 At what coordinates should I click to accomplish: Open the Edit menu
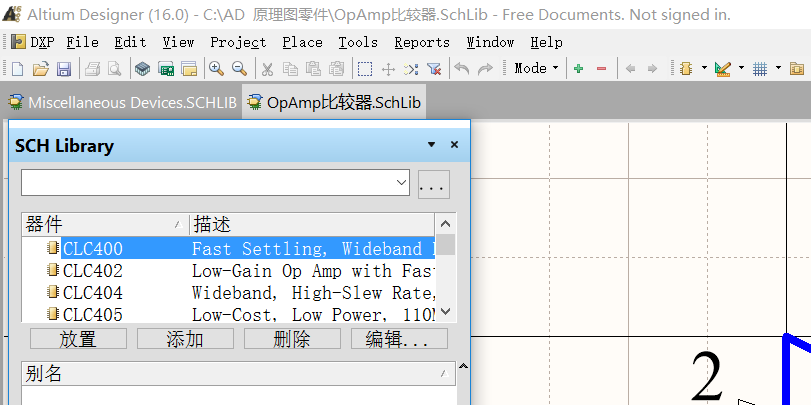pos(130,42)
